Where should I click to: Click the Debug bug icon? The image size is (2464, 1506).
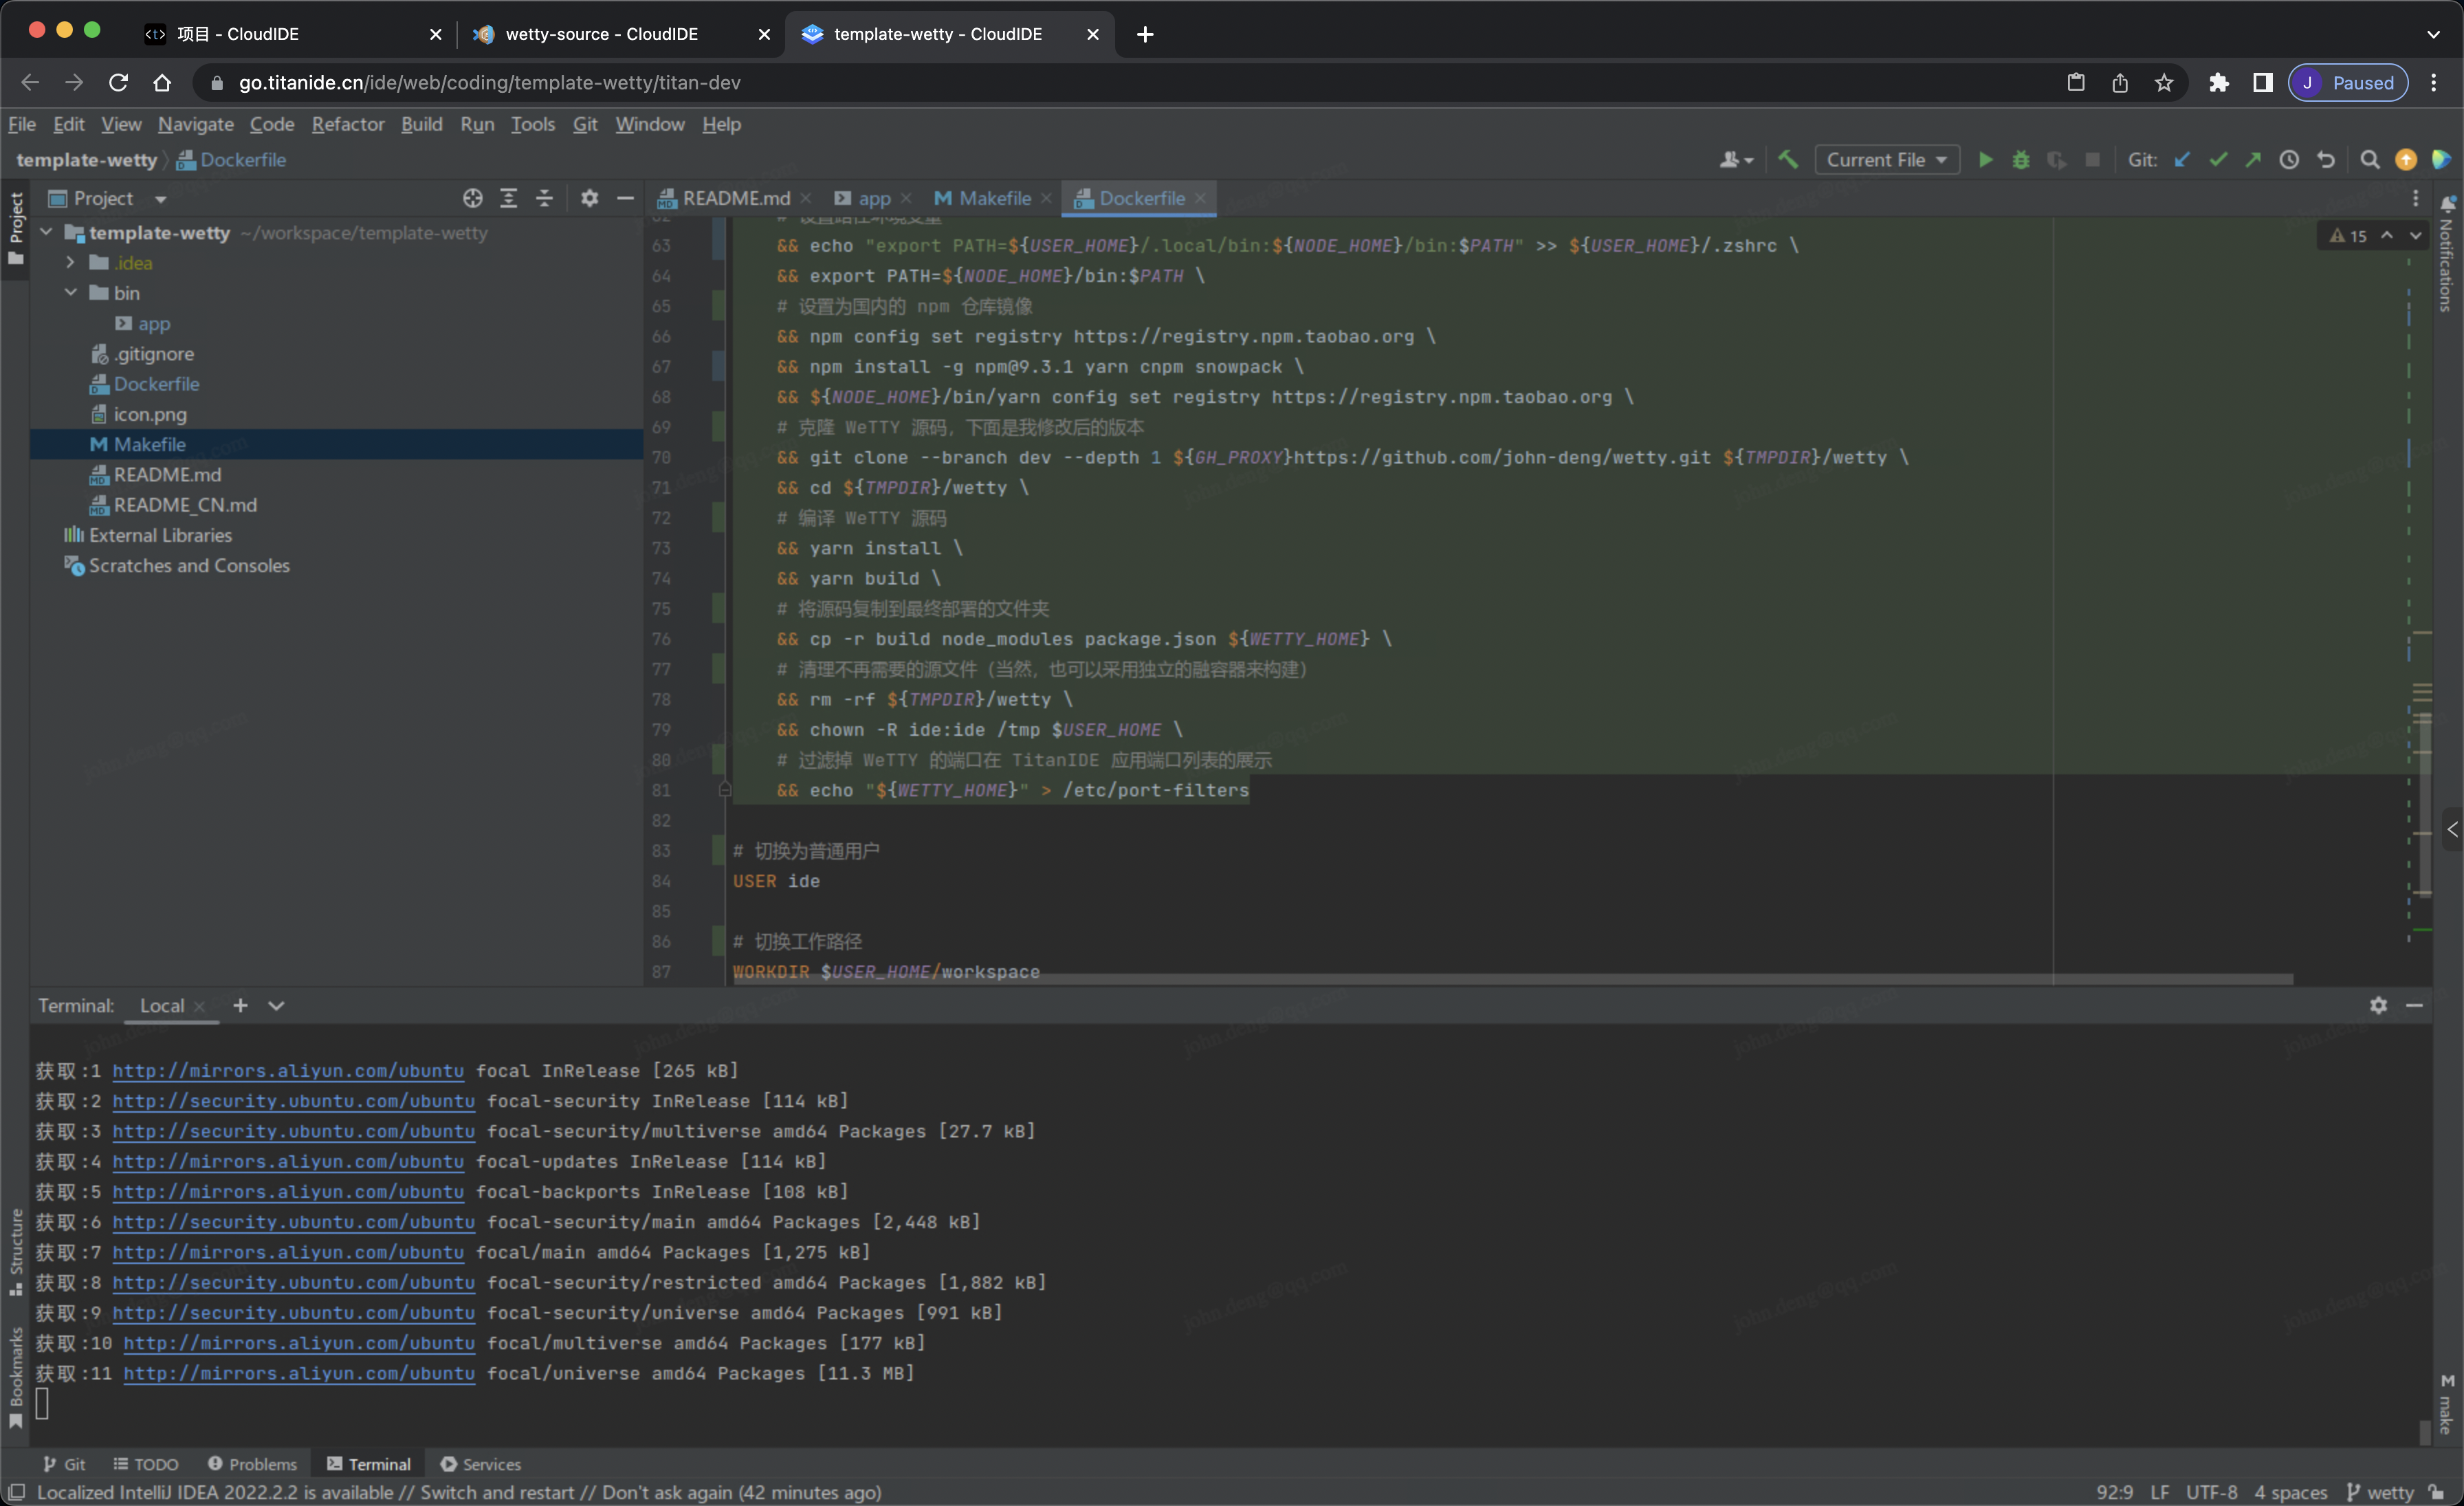coord(2020,160)
